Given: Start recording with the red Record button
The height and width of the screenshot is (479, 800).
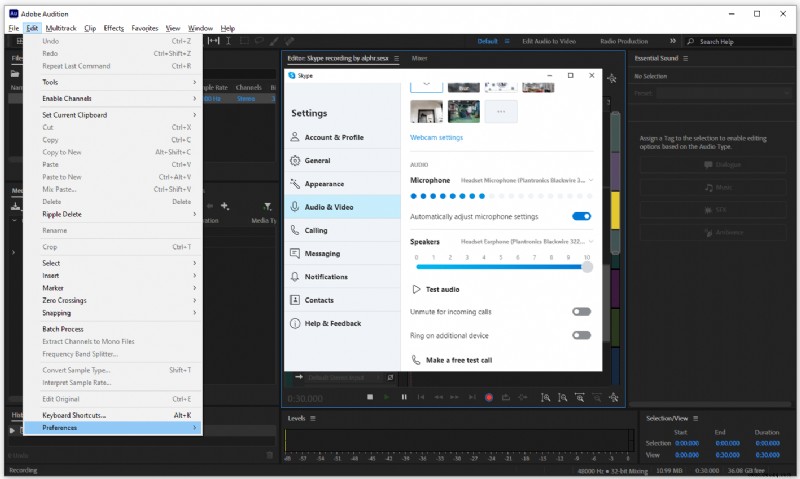Looking at the screenshot, I should [x=489, y=397].
